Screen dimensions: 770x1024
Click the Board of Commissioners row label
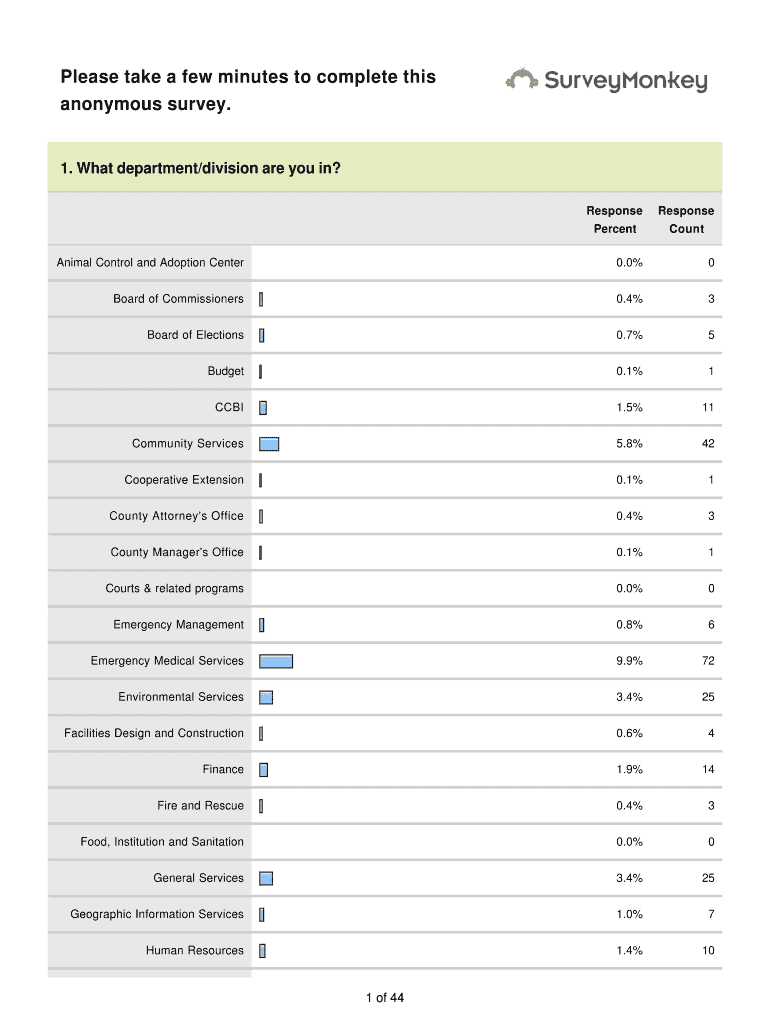178,299
